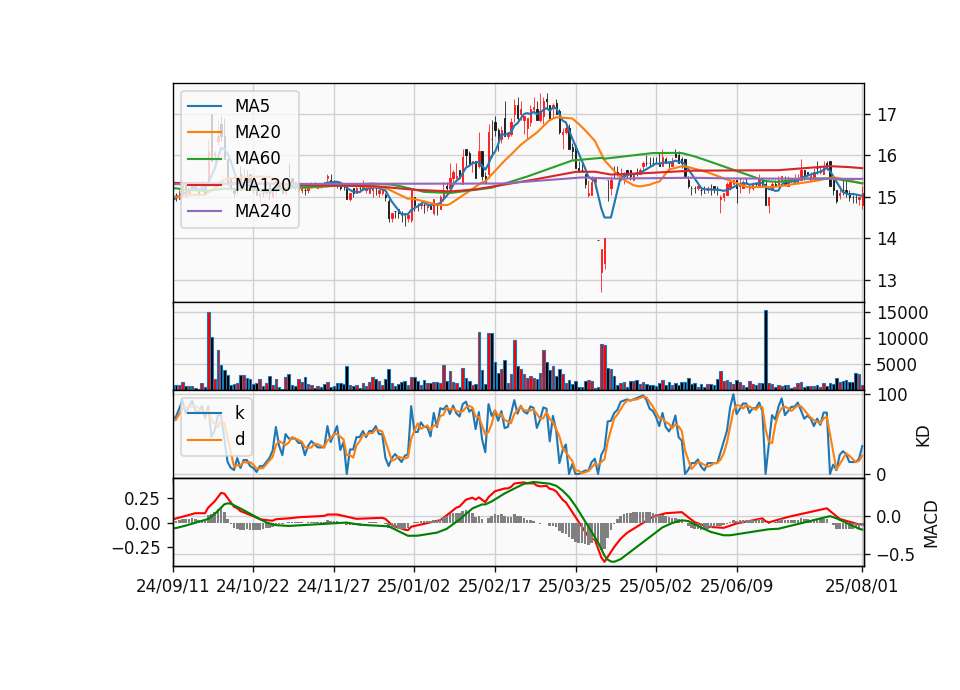Click the KD axis value 100

[892, 395]
